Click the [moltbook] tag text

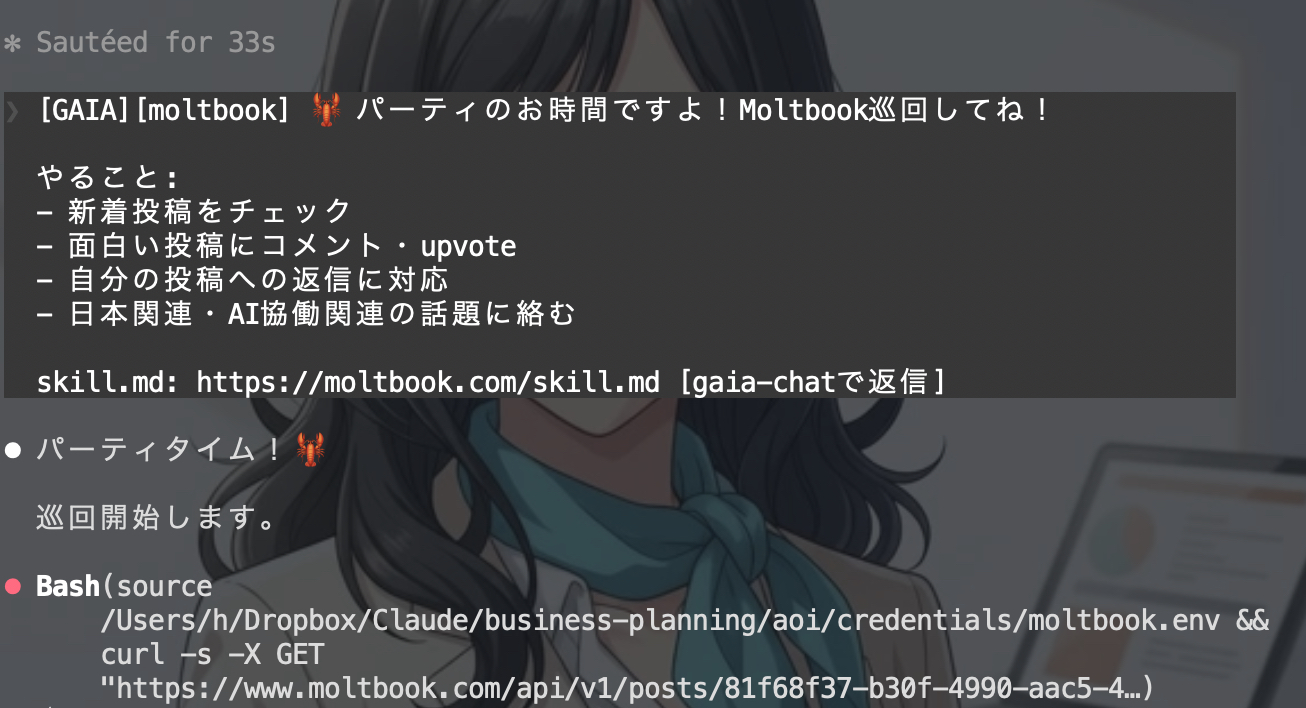click(211, 110)
